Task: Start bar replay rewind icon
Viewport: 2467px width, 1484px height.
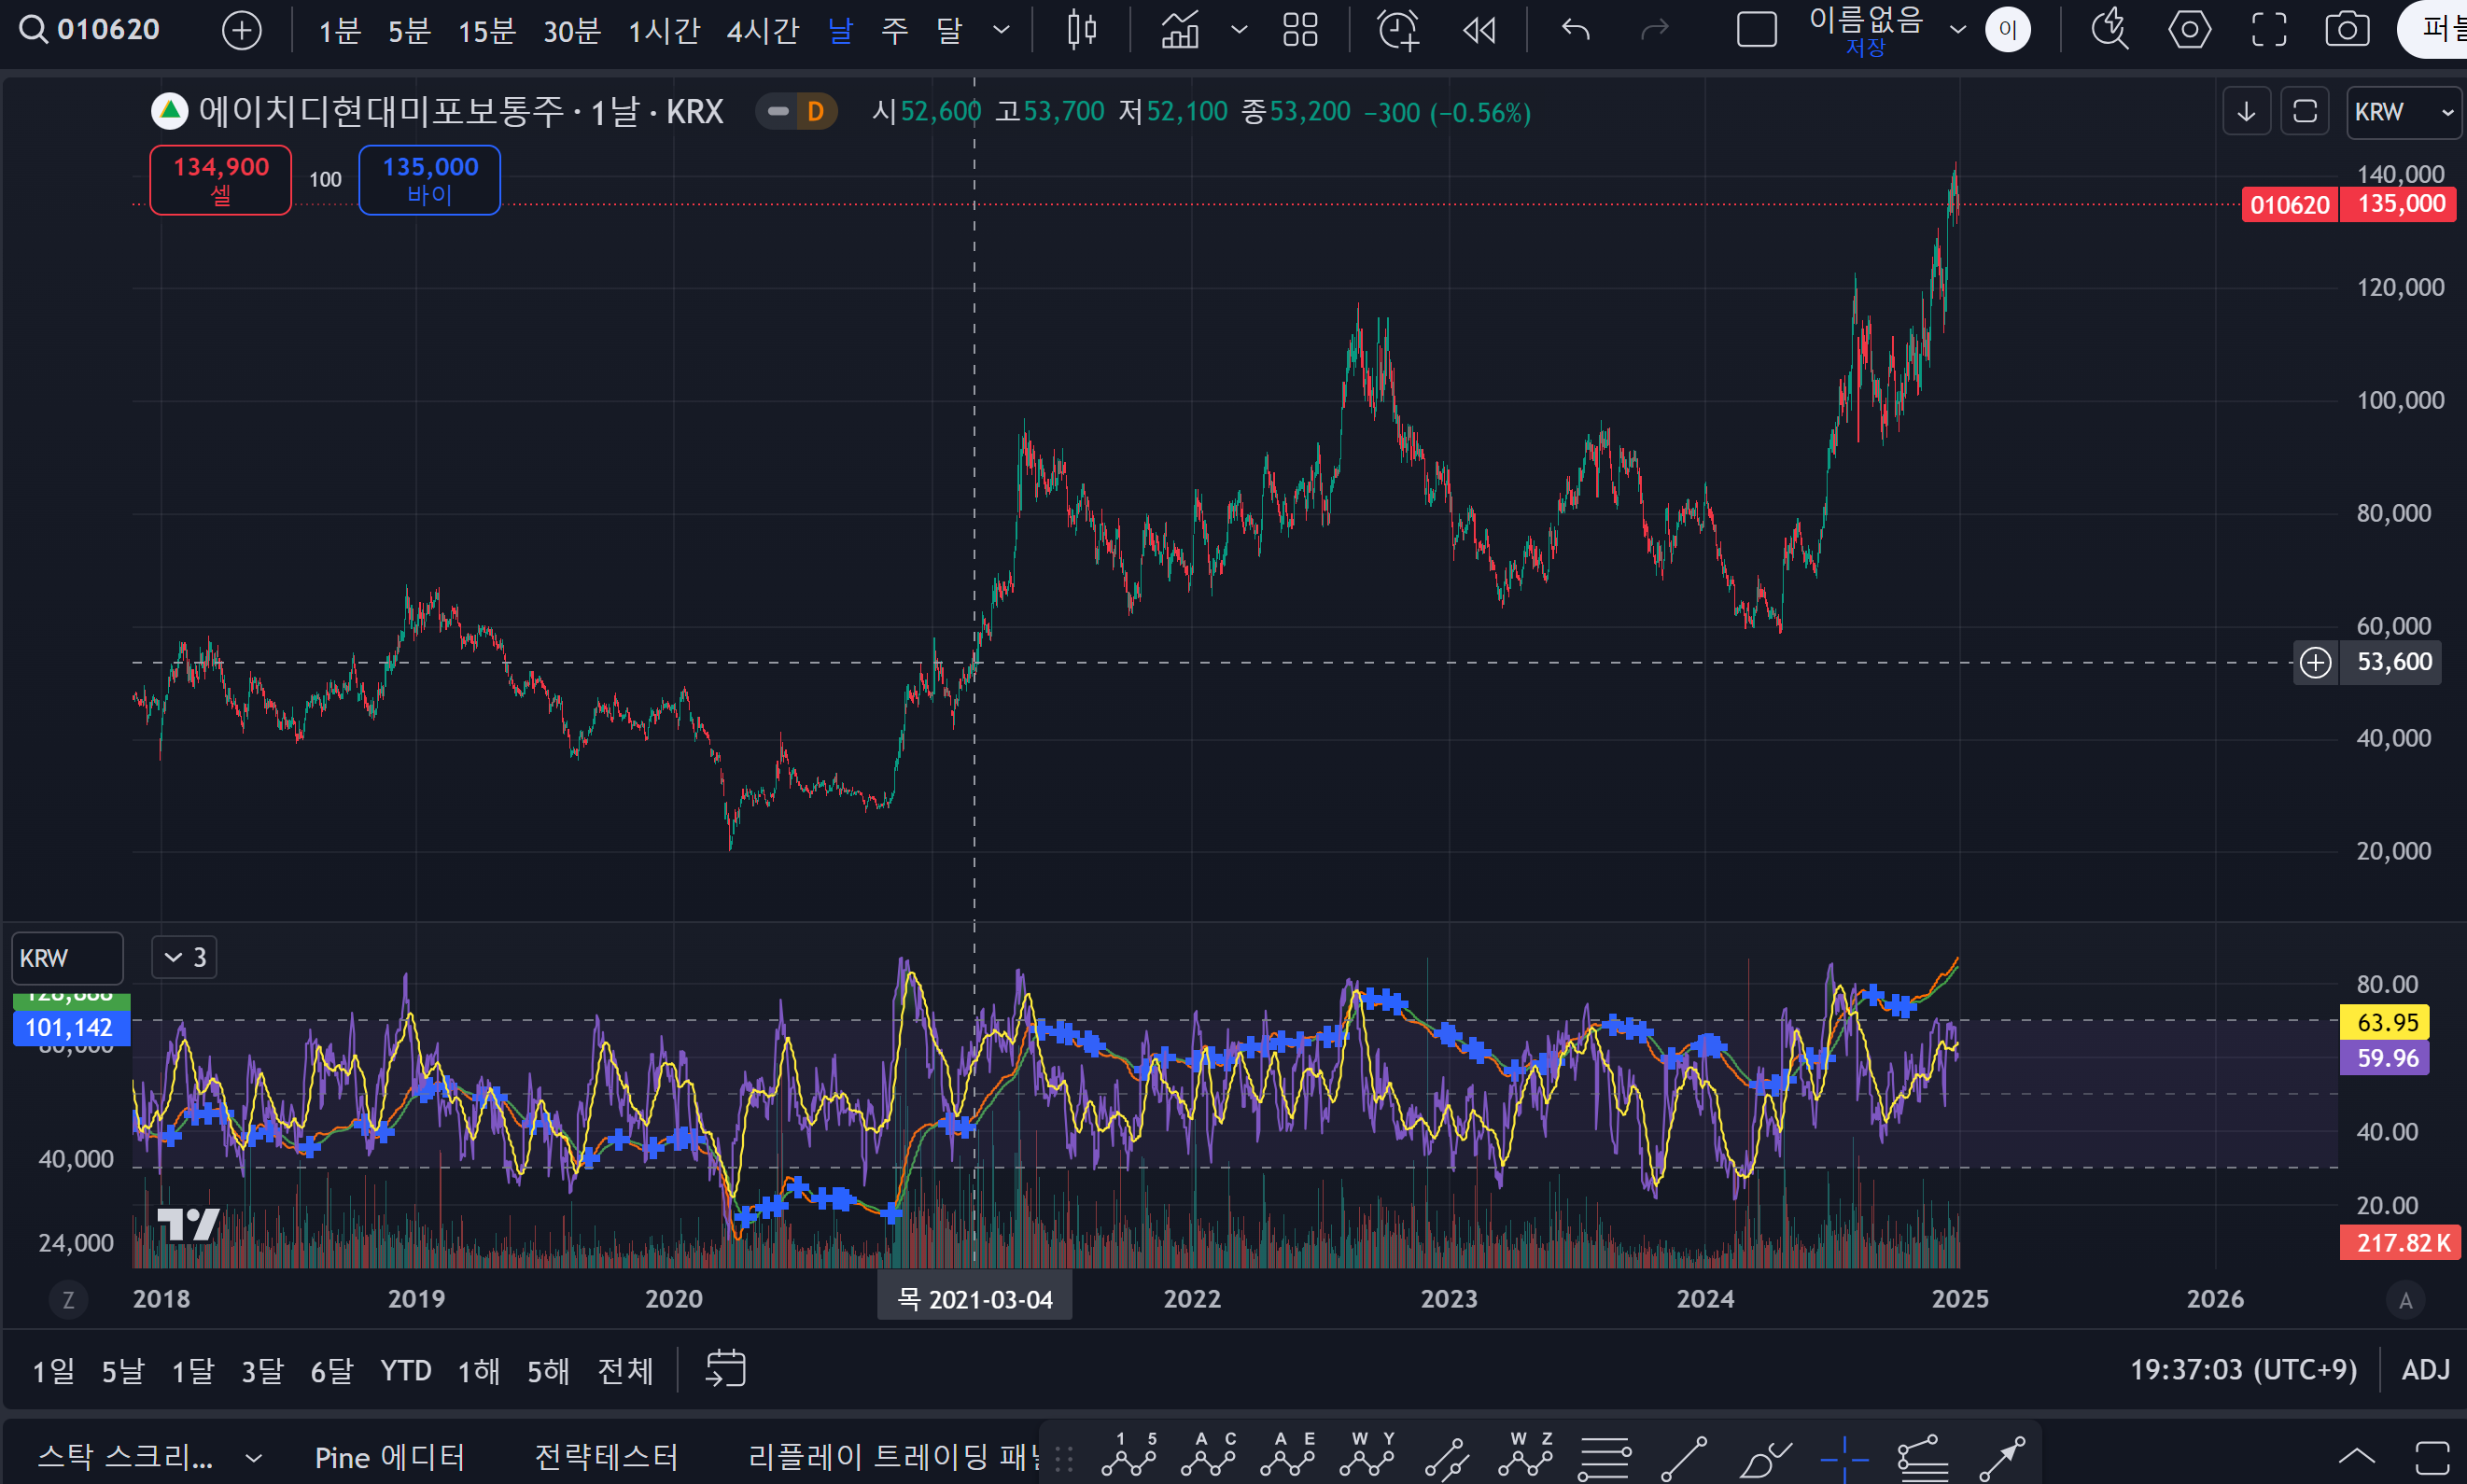Action: click(x=1479, y=30)
